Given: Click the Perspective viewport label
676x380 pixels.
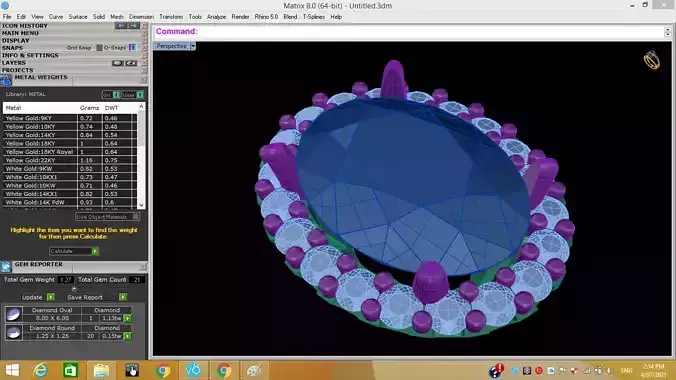Looking at the screenshot, I should click(x=171, y=46).
